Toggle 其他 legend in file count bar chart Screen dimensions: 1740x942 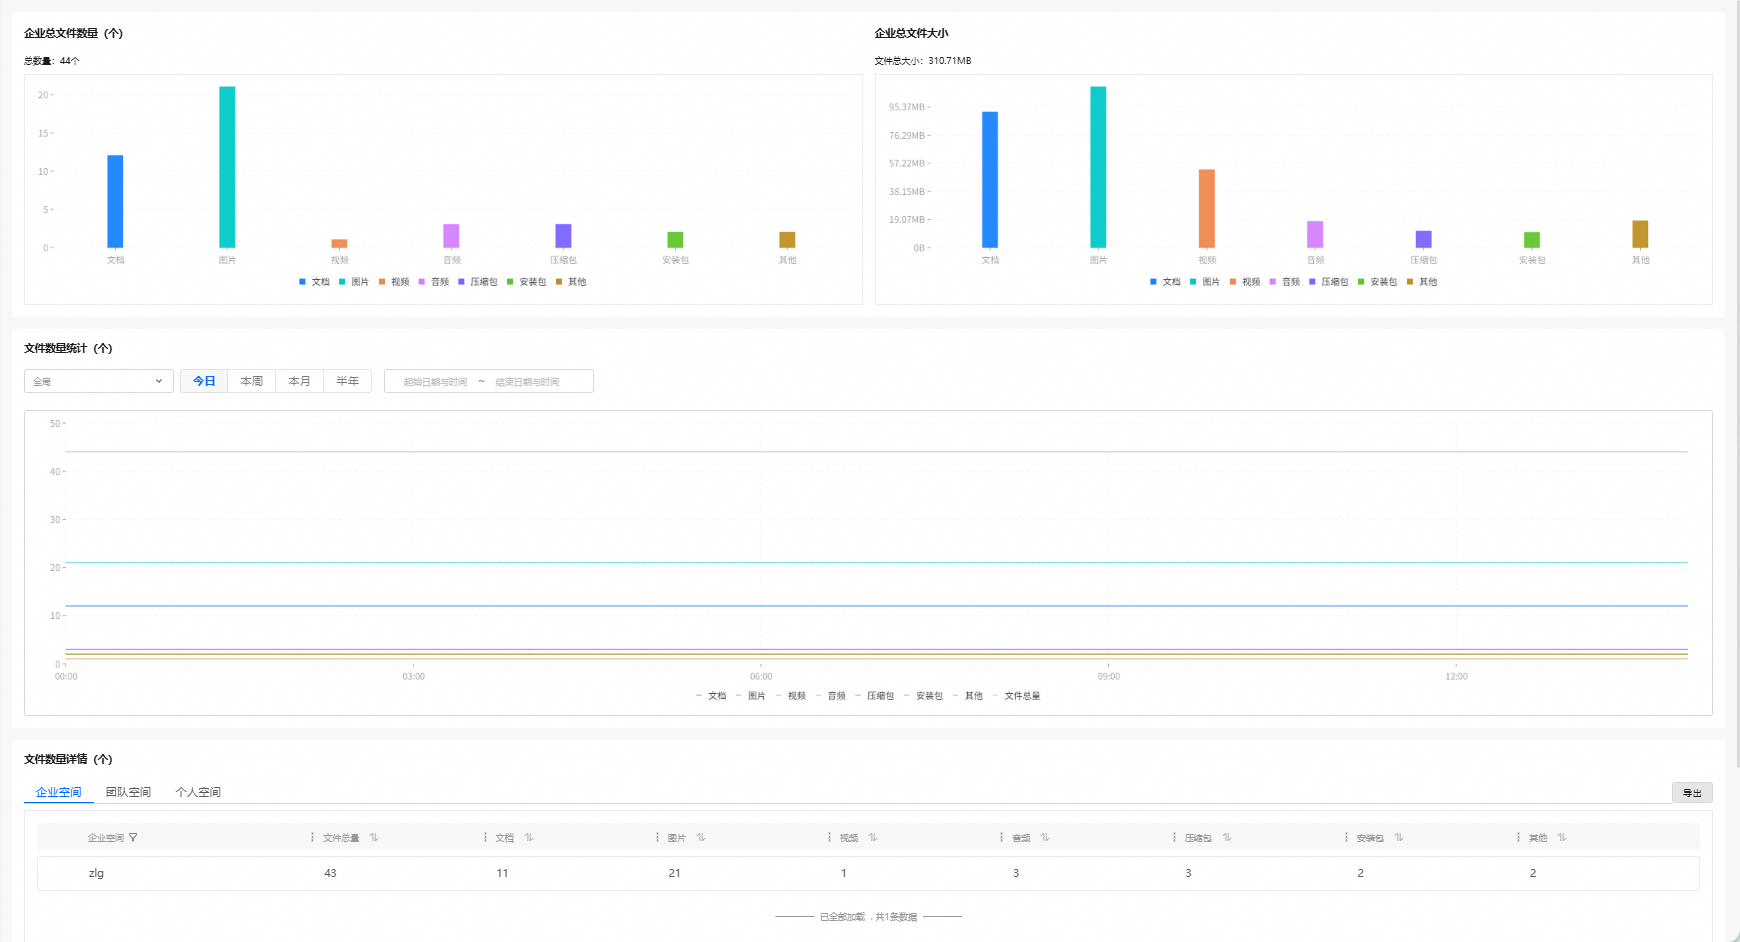click(x=571, y=282)
